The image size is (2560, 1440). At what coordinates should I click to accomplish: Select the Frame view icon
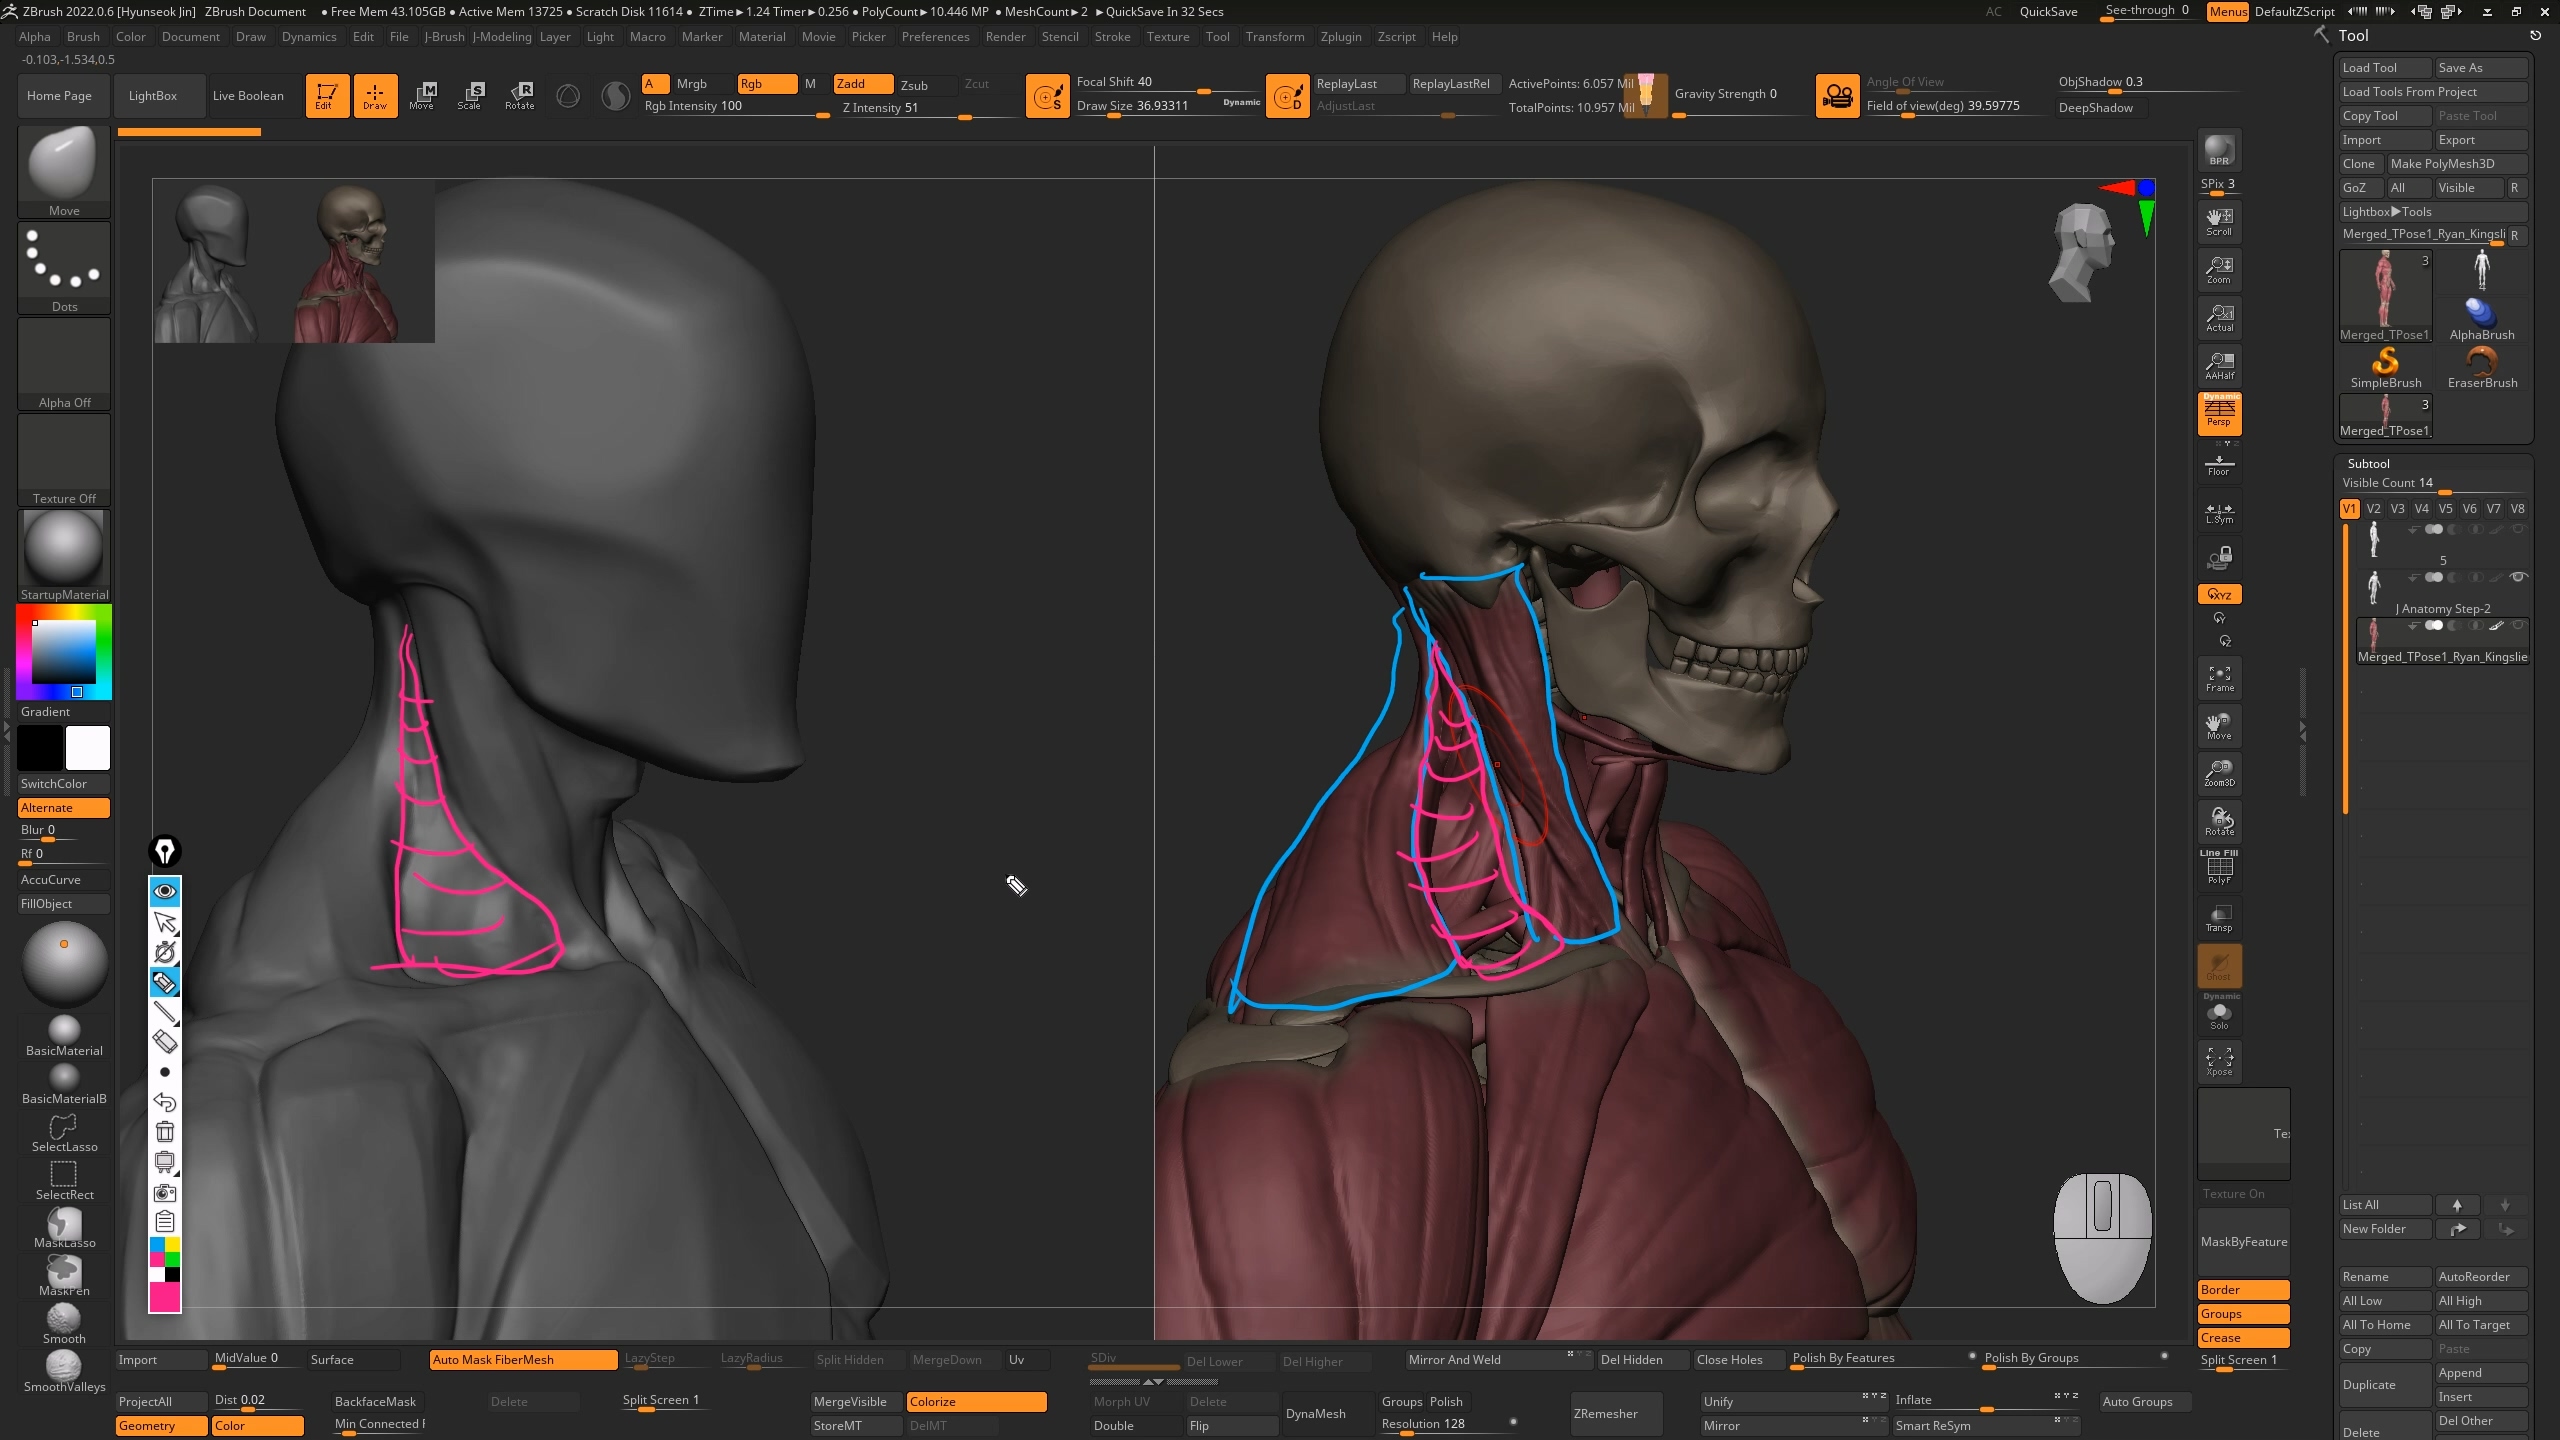click(2219, 677)
